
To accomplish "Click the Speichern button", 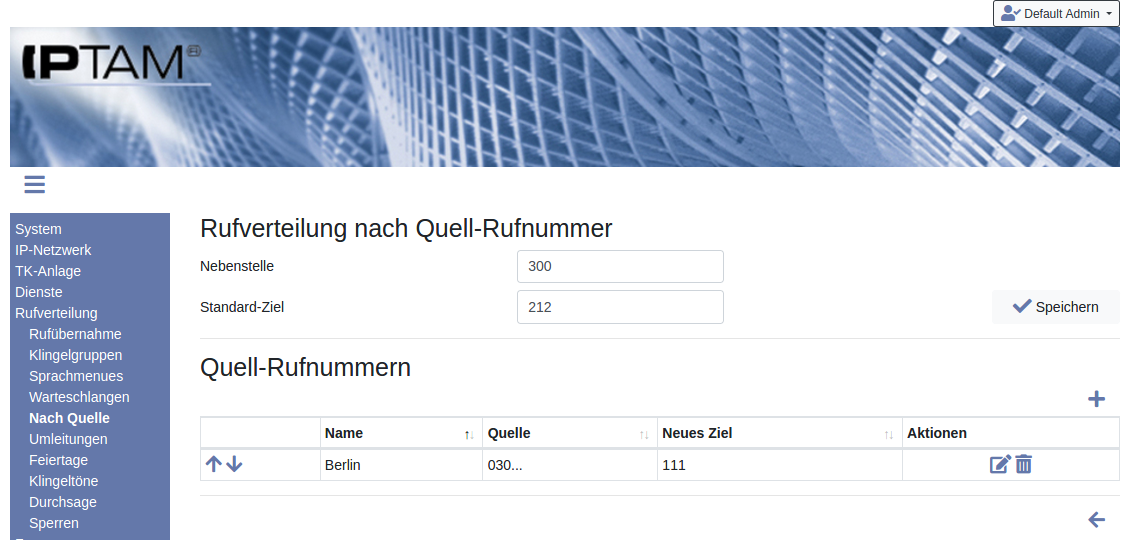I will [1055, 307].
